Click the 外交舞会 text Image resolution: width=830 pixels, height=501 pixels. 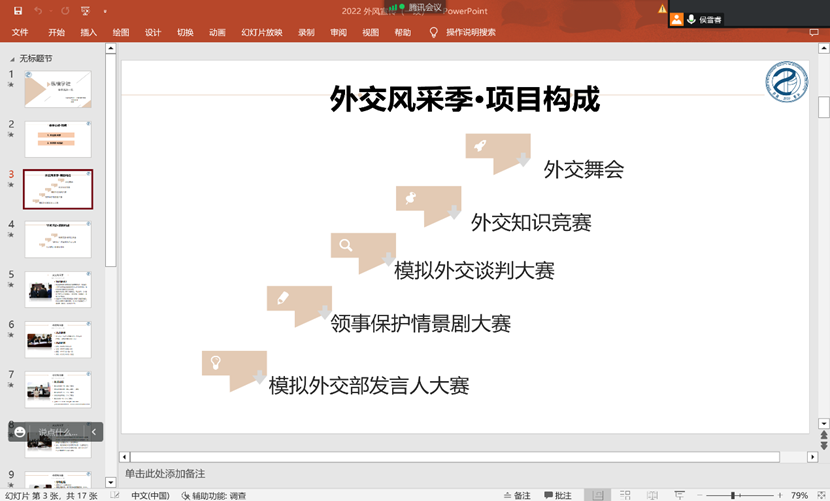click(x=583, y=169)
